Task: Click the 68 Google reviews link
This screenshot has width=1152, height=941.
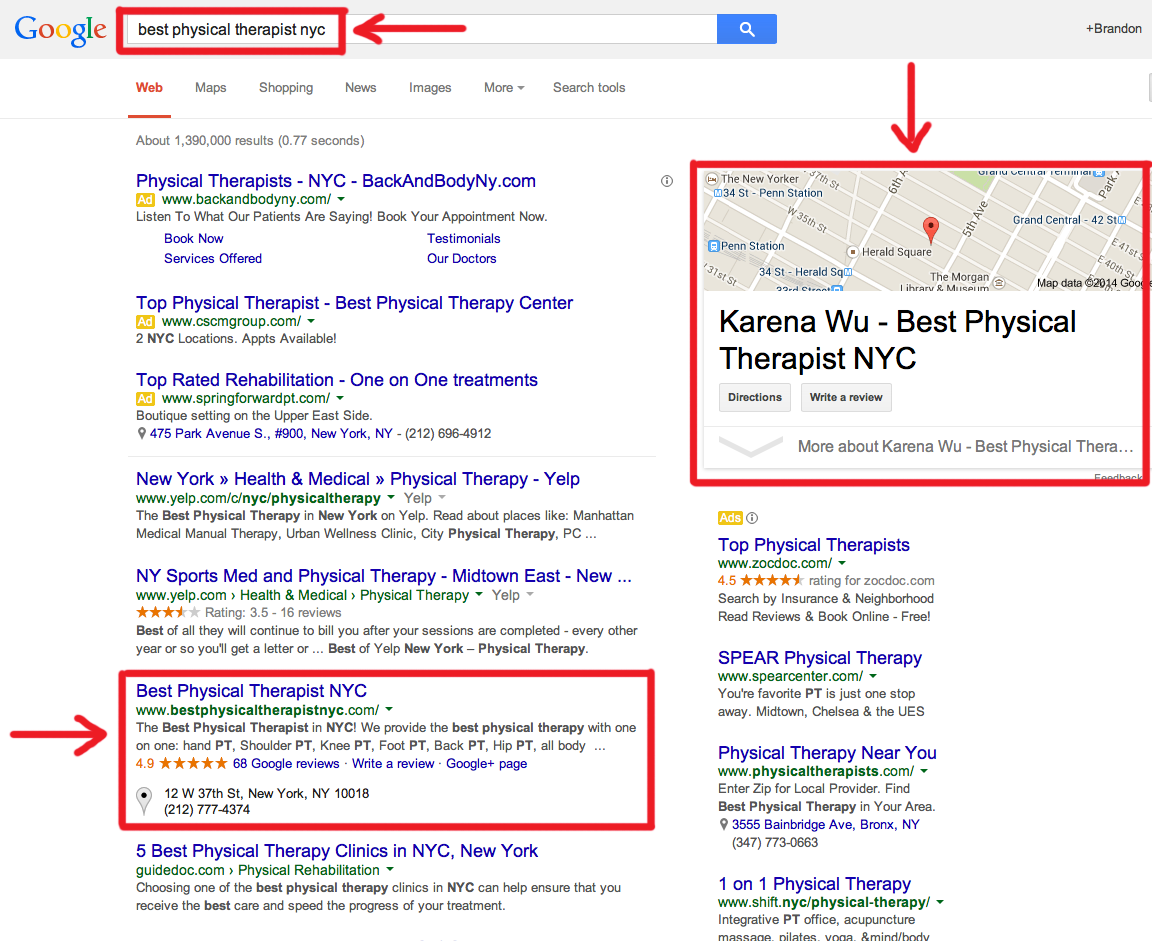Action: 286,763
